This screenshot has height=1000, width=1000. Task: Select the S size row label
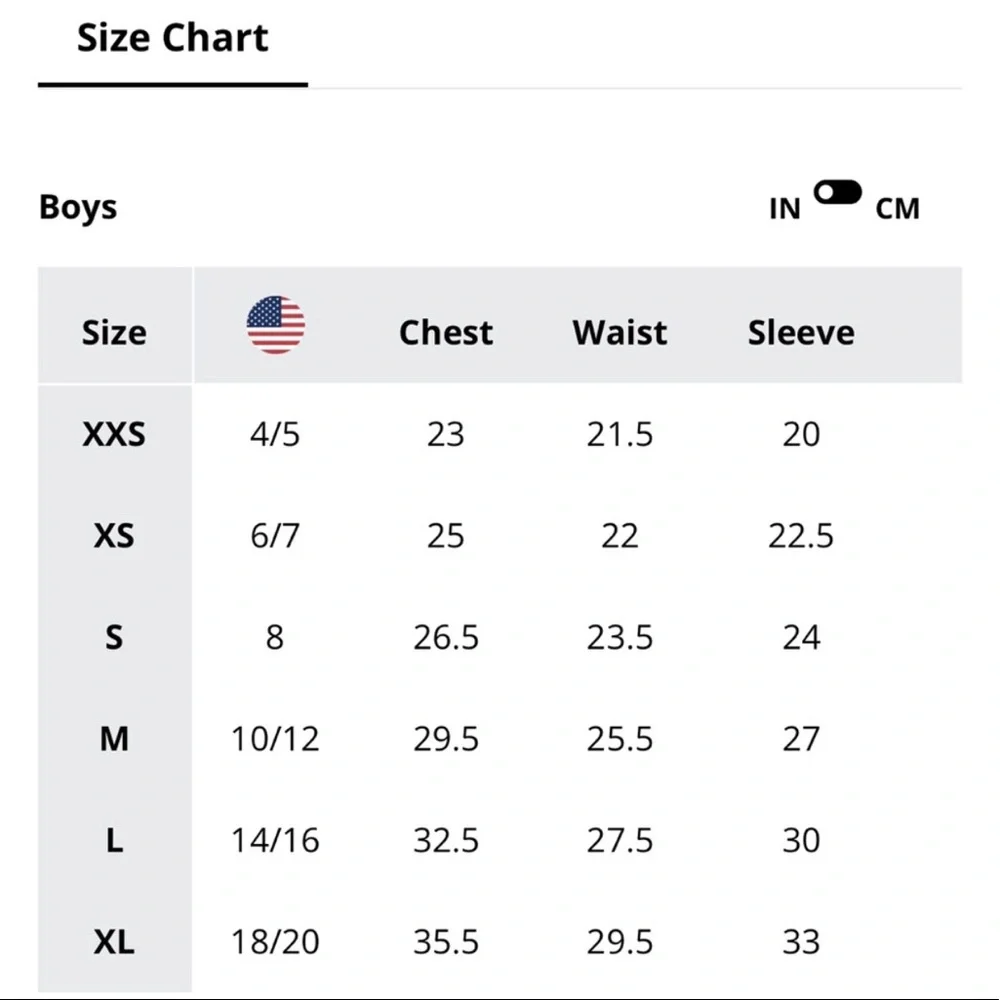(x=114, y=637)
